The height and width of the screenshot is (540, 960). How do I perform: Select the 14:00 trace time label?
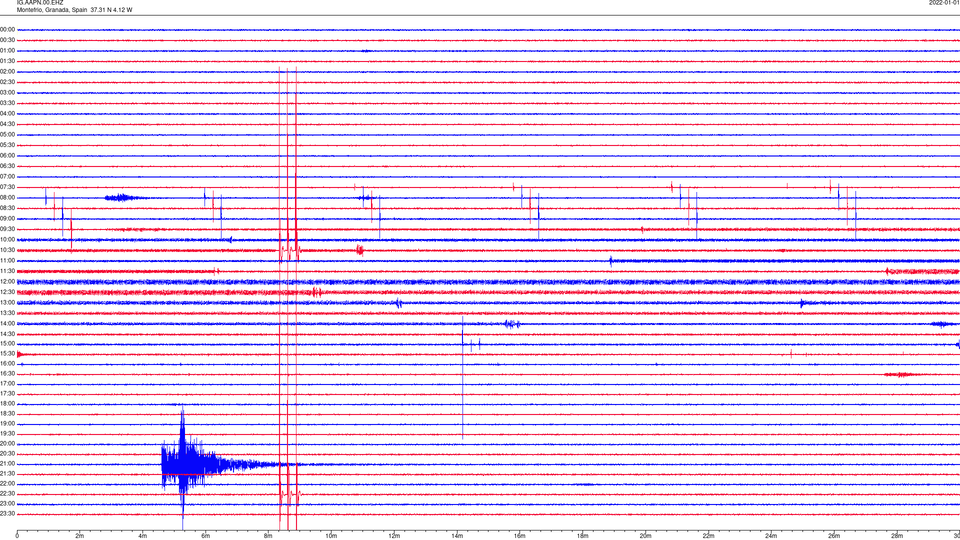coord(8,323)
